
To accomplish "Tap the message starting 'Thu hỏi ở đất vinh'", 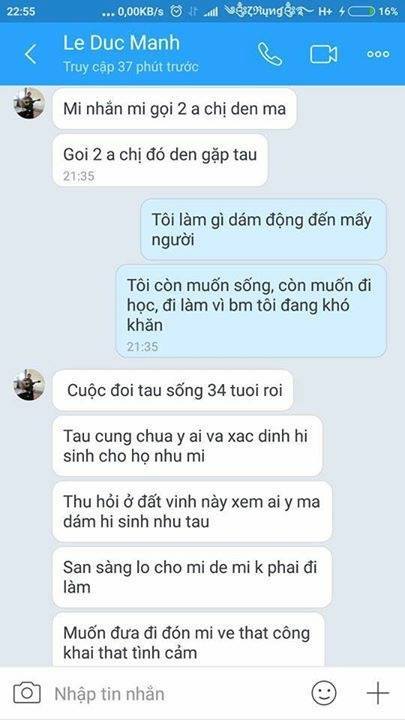I will coord(192,512).
